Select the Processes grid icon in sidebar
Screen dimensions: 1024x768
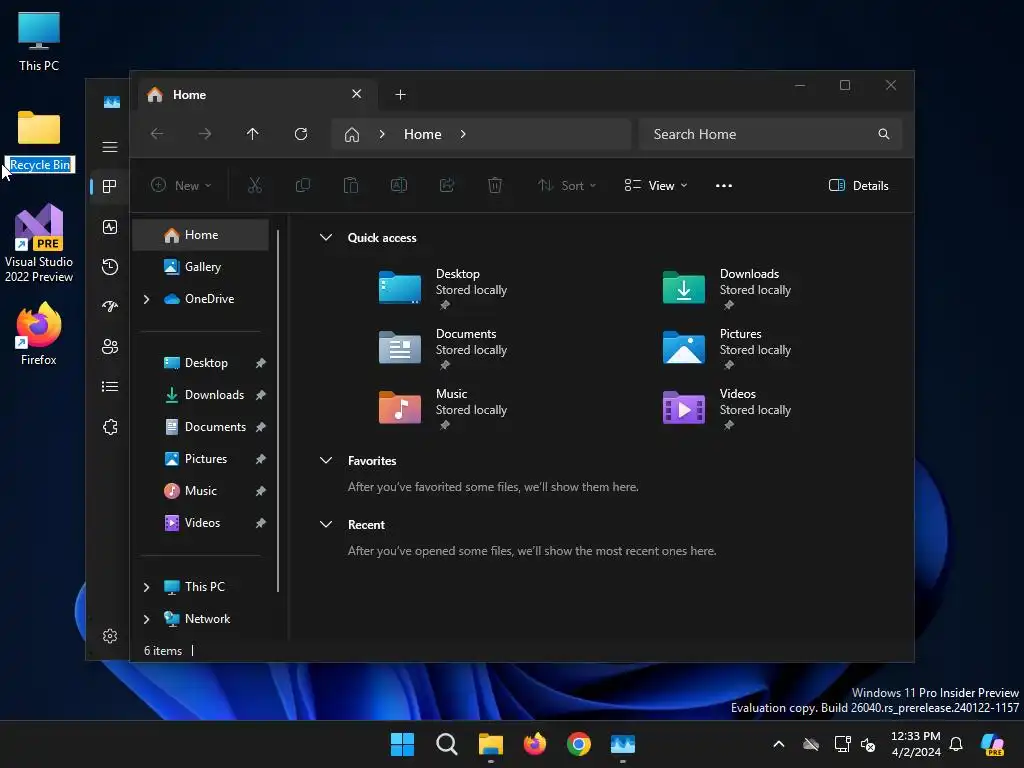pyautogui.click(x=110, y=187)
